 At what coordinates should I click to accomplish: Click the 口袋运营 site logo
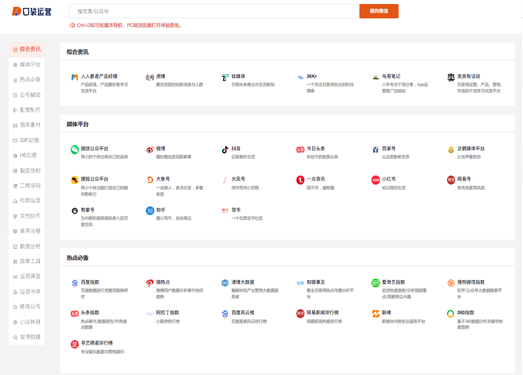(x=32, y=12)
